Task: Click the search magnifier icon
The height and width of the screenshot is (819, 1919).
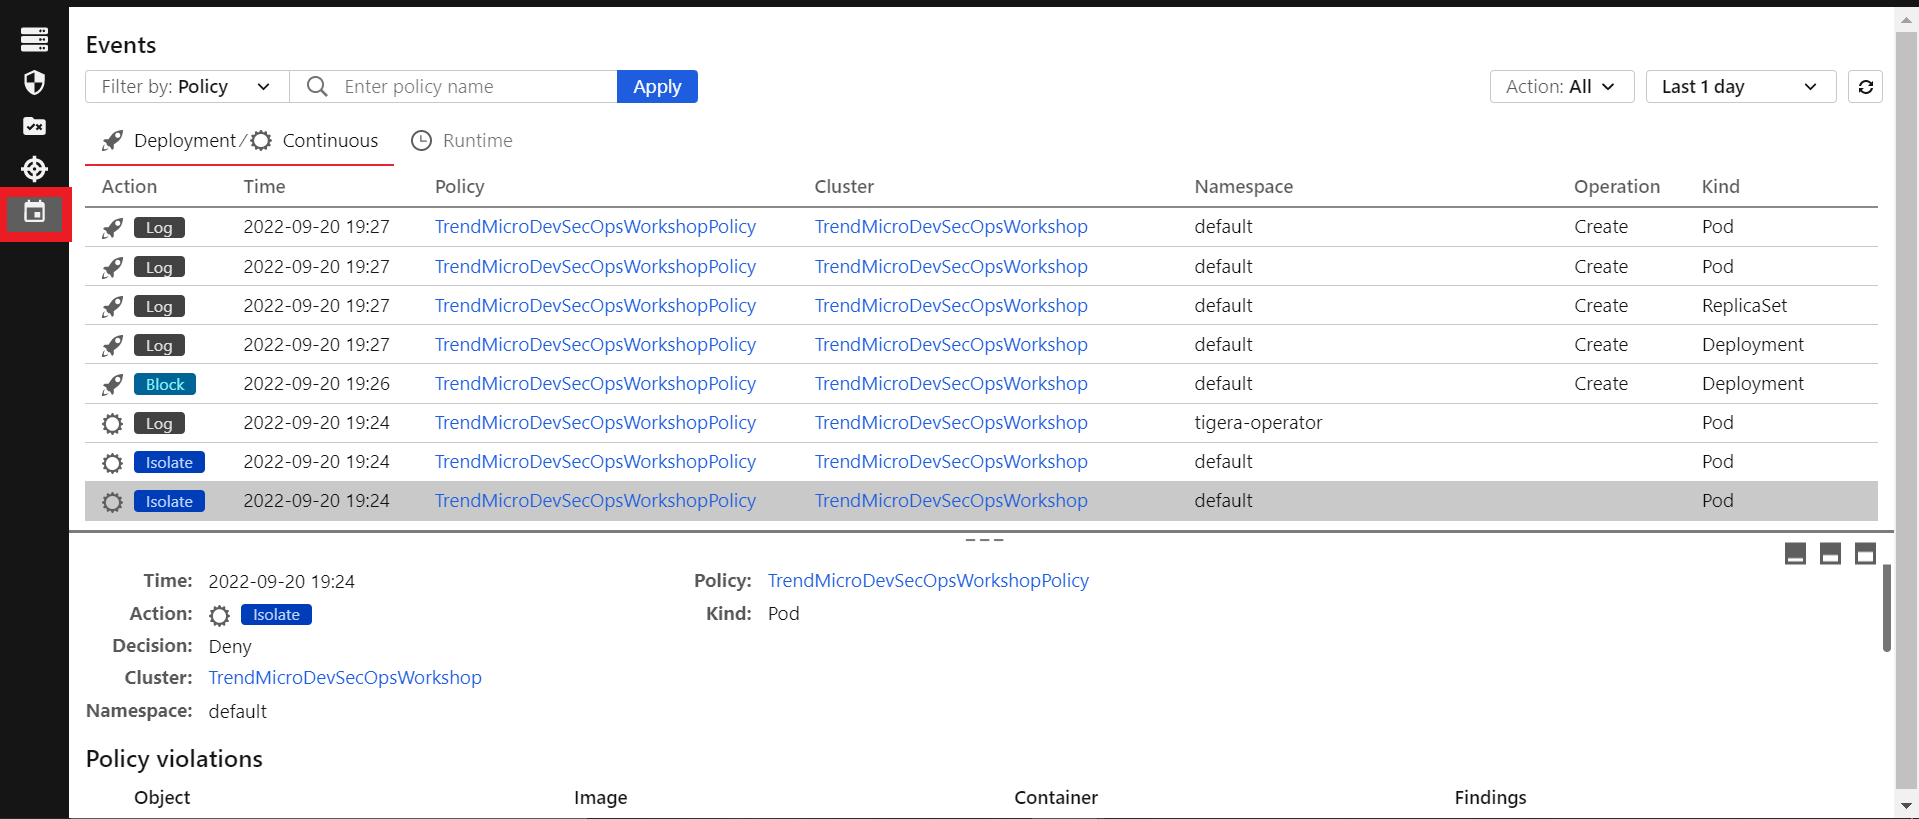Action: pos(317,87)
